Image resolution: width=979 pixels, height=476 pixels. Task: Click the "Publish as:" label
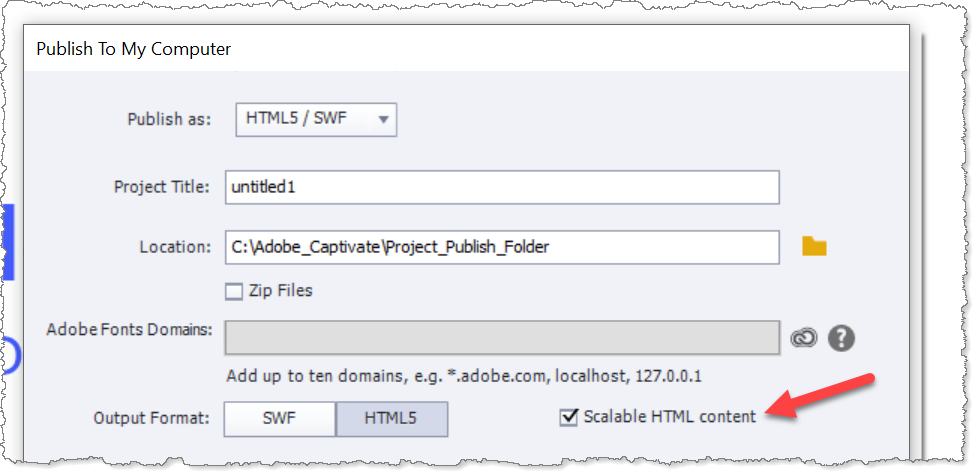click(169, 119)
